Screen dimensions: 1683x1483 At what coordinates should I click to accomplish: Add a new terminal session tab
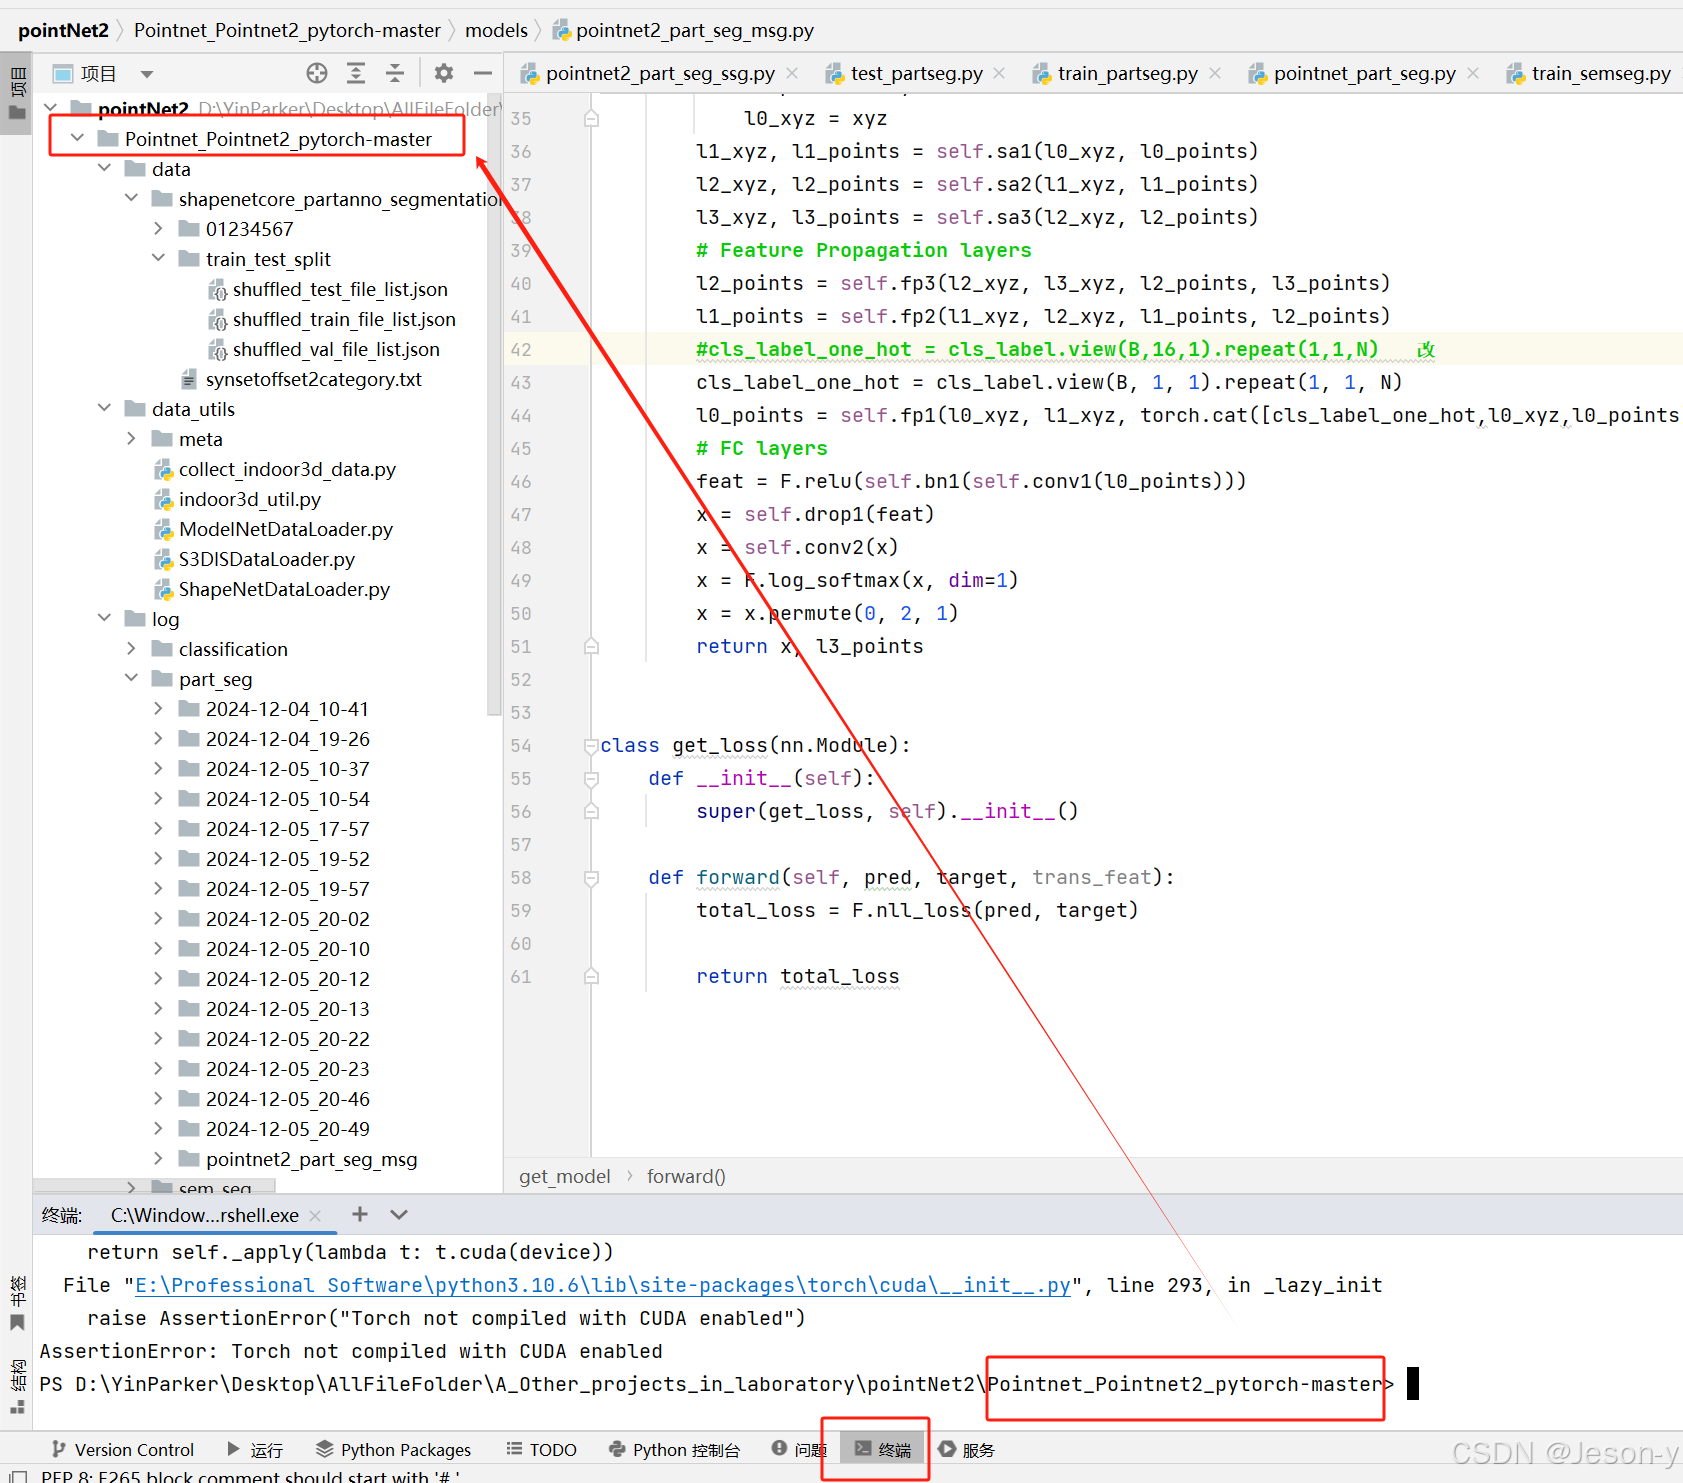pyautogui.click(x=360, y=1214)
